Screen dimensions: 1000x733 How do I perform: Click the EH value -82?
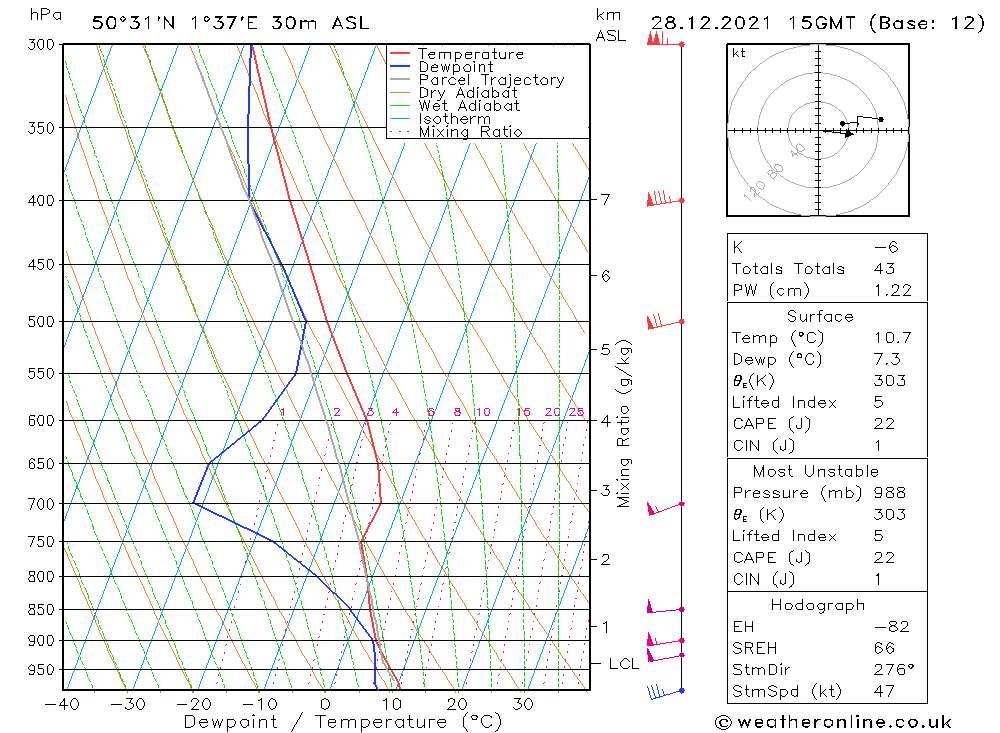892,626
